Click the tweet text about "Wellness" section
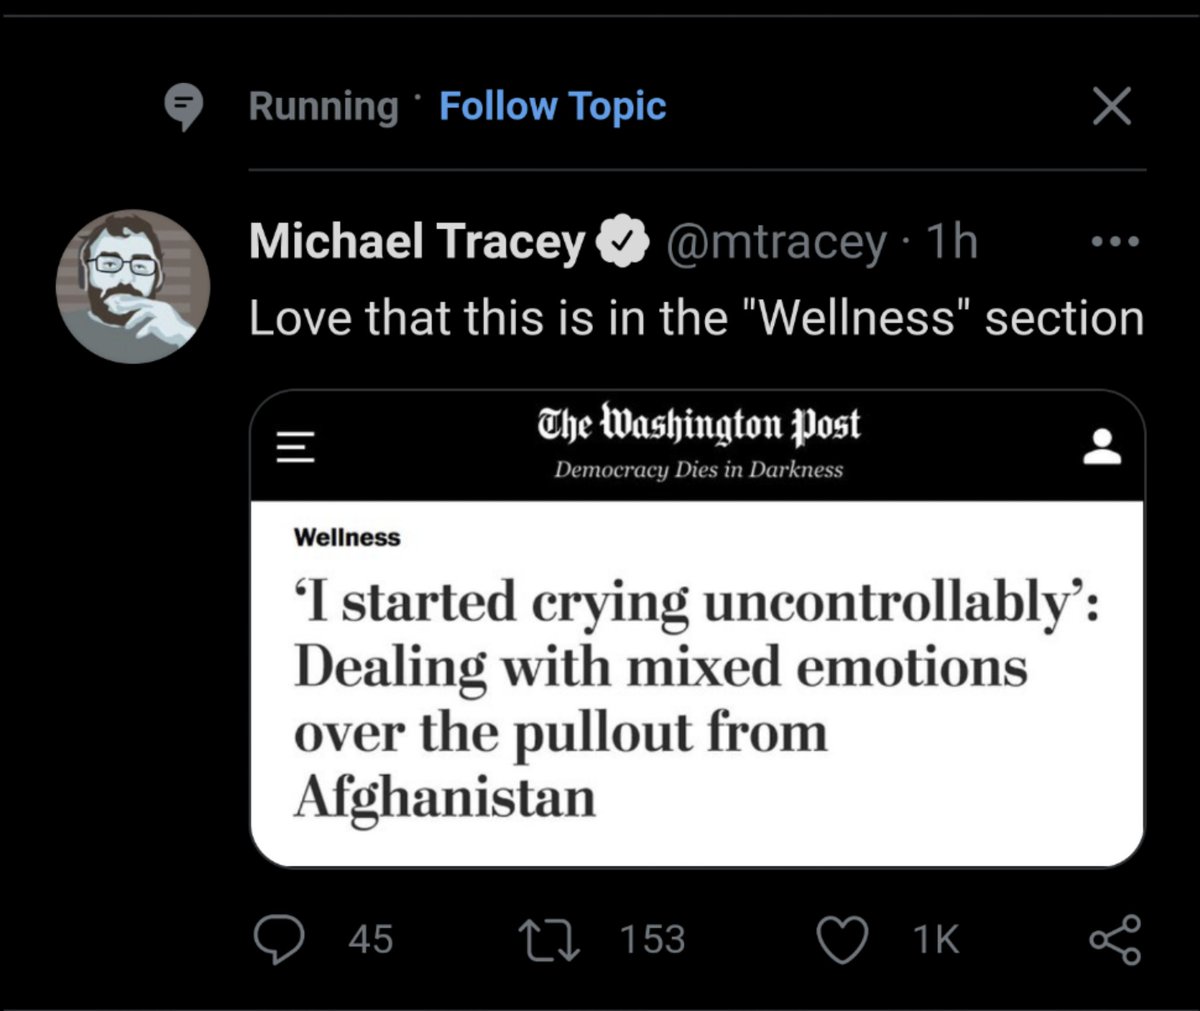The height and width of the screenshot is (1011, 1200). pyautogui.click(x=696, y=319)
